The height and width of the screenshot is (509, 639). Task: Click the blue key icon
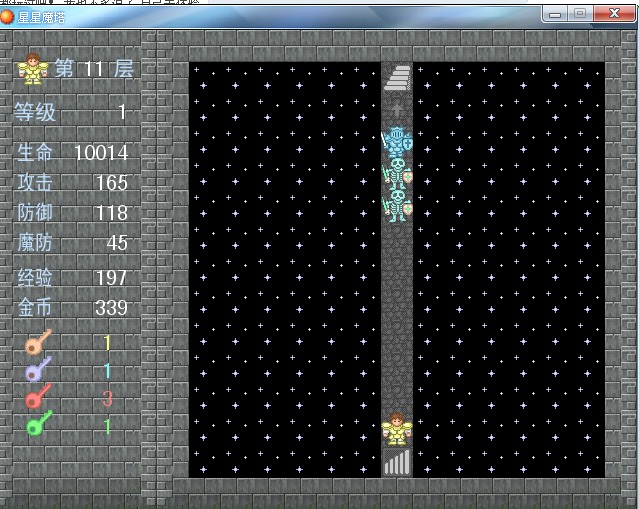[x=38, y=370]
